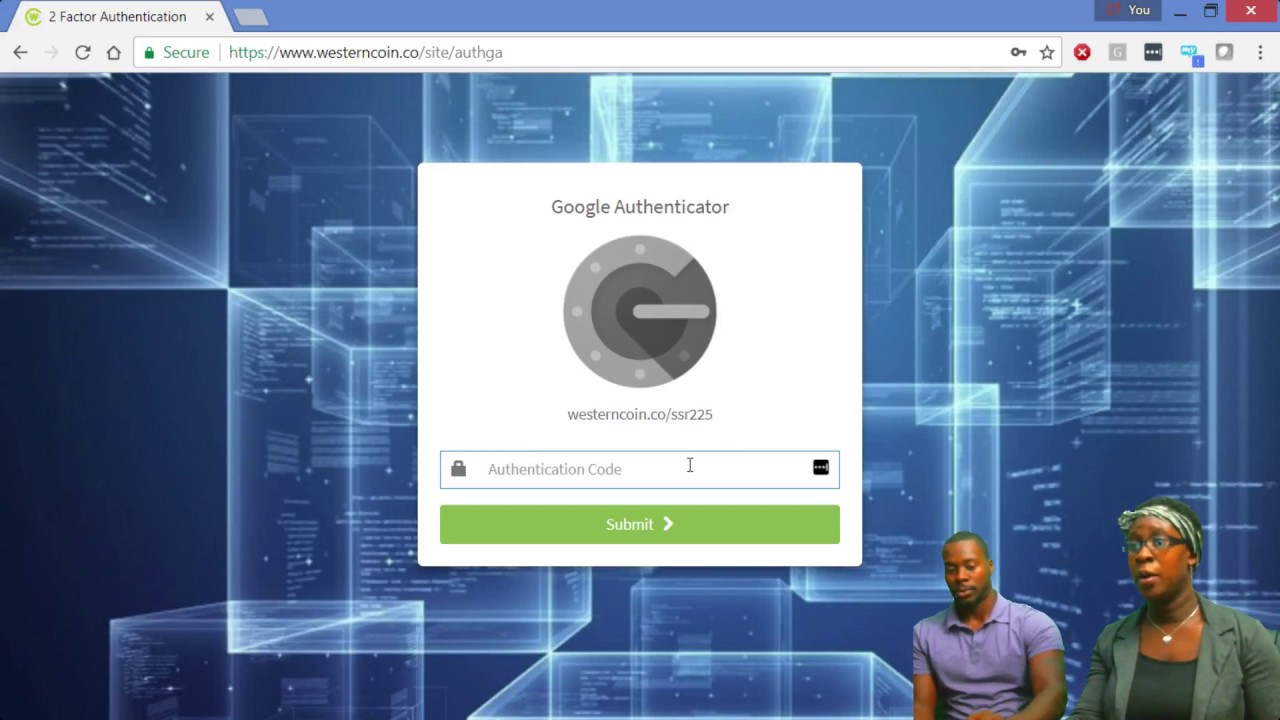Click the lock icon in code field
The image size is (1280, 720).
[458, 468]
